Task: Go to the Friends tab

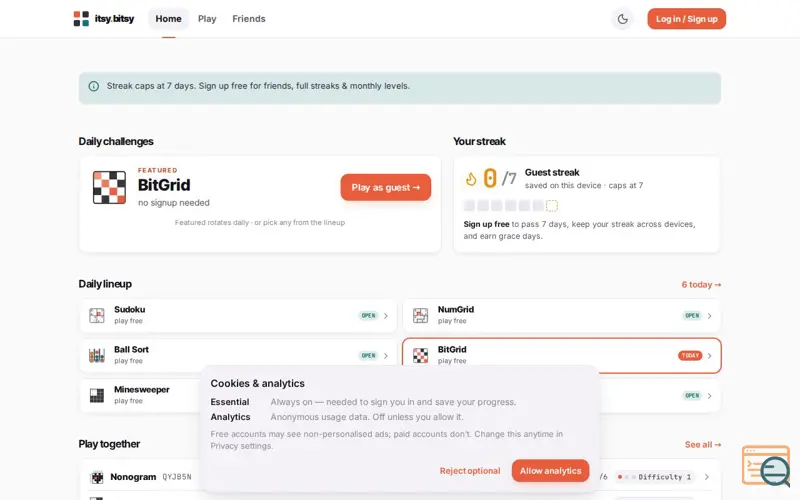Action: (249, 19)
